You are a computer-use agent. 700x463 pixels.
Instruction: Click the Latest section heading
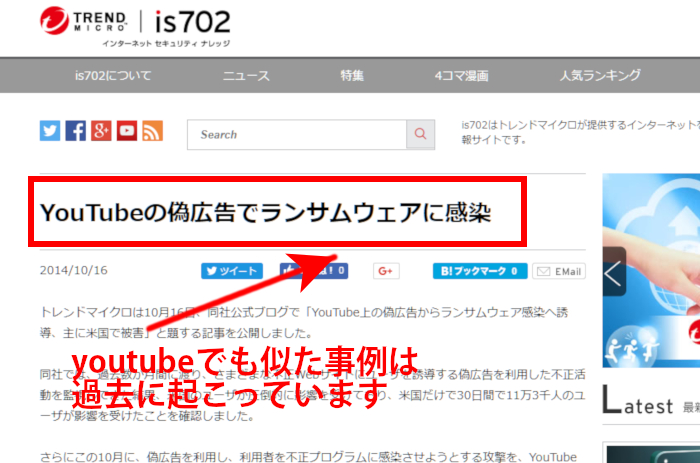point(638,400)
